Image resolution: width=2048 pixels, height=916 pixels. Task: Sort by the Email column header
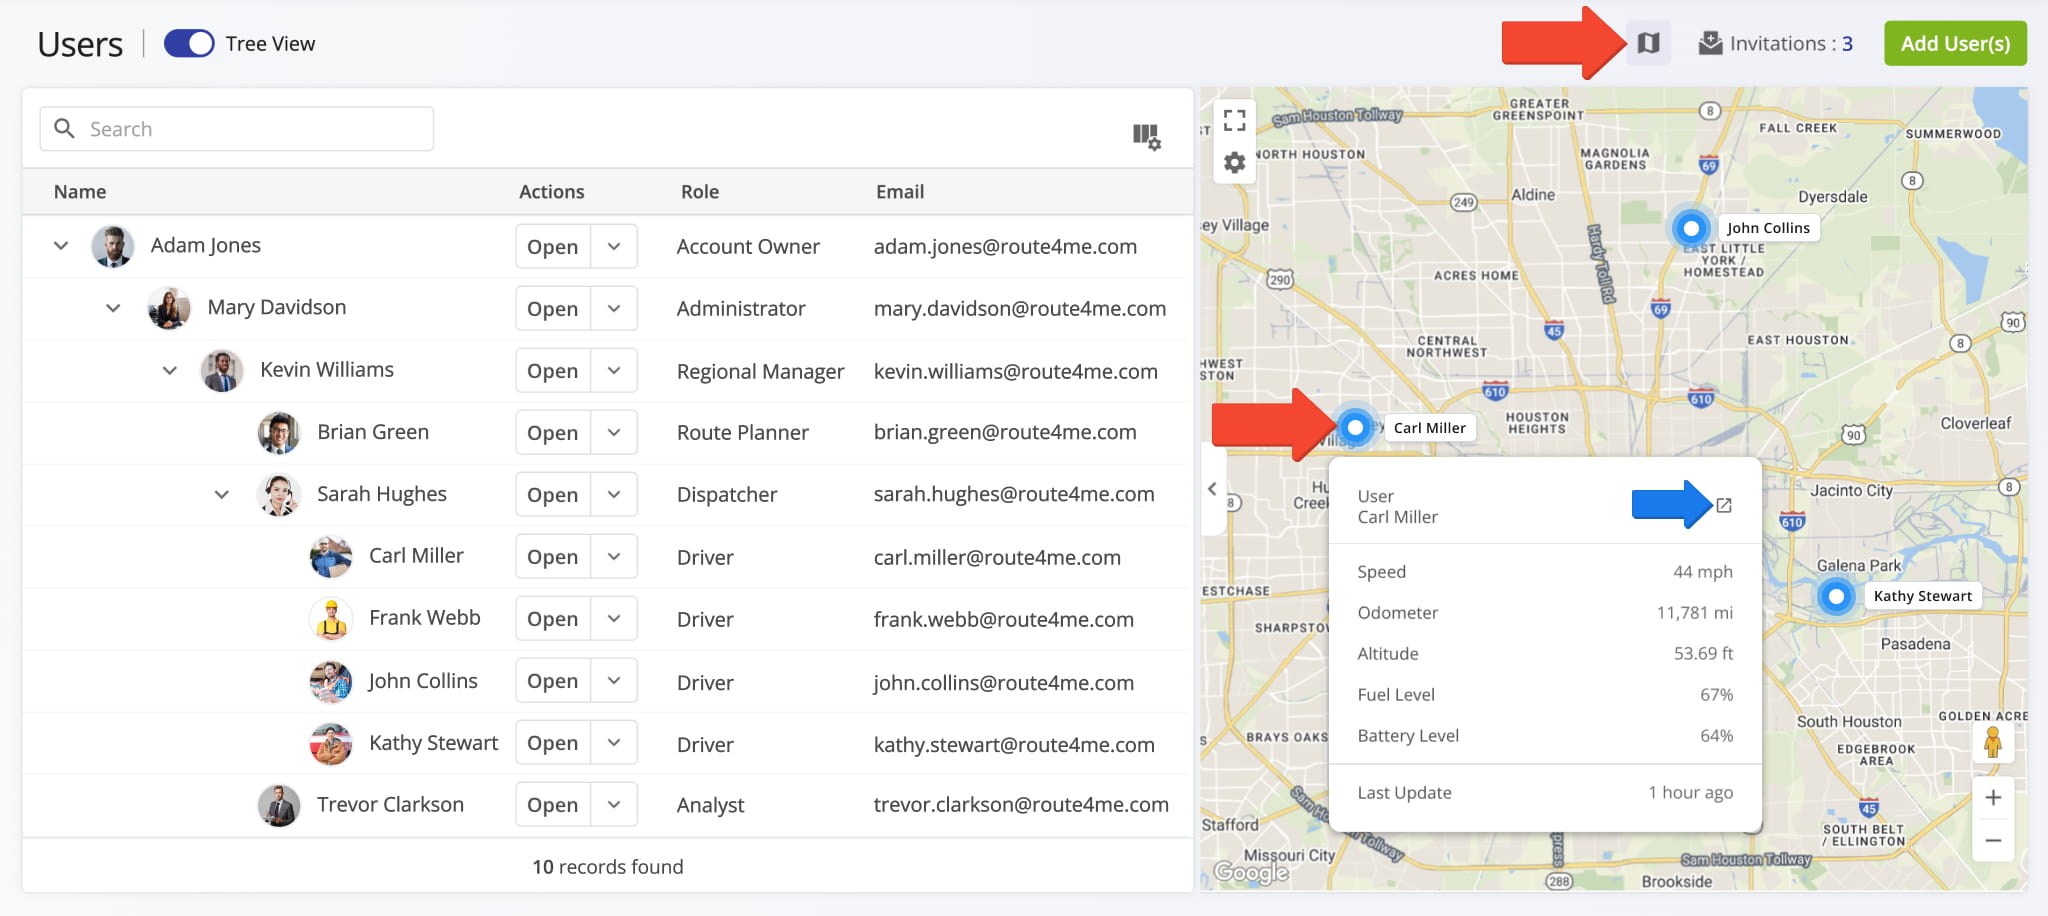point(900,191)
